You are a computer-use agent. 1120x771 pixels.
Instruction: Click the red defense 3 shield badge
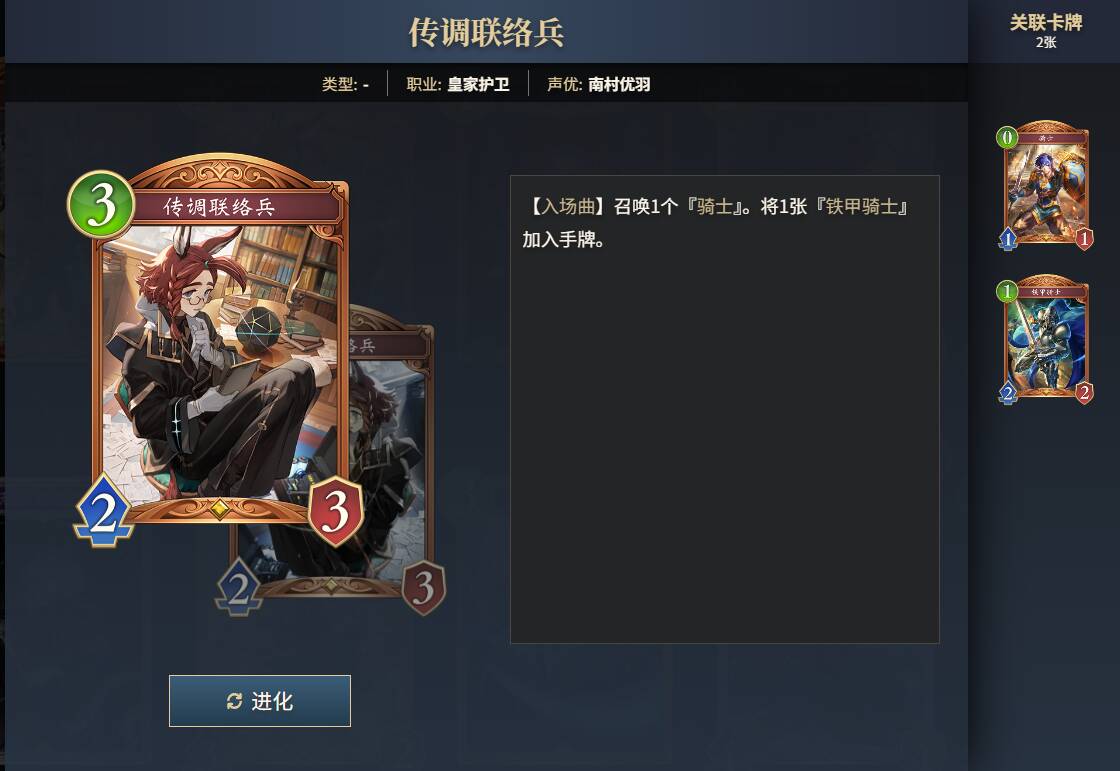[x=336, y=511]
